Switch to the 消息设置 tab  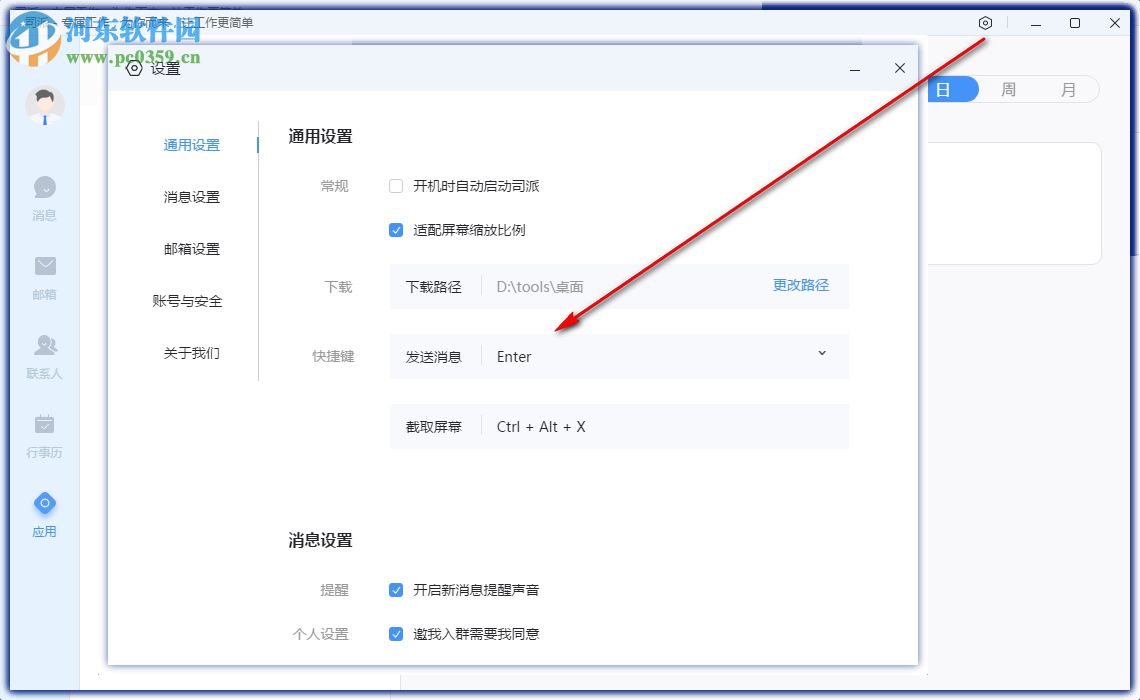coord(190,197)
